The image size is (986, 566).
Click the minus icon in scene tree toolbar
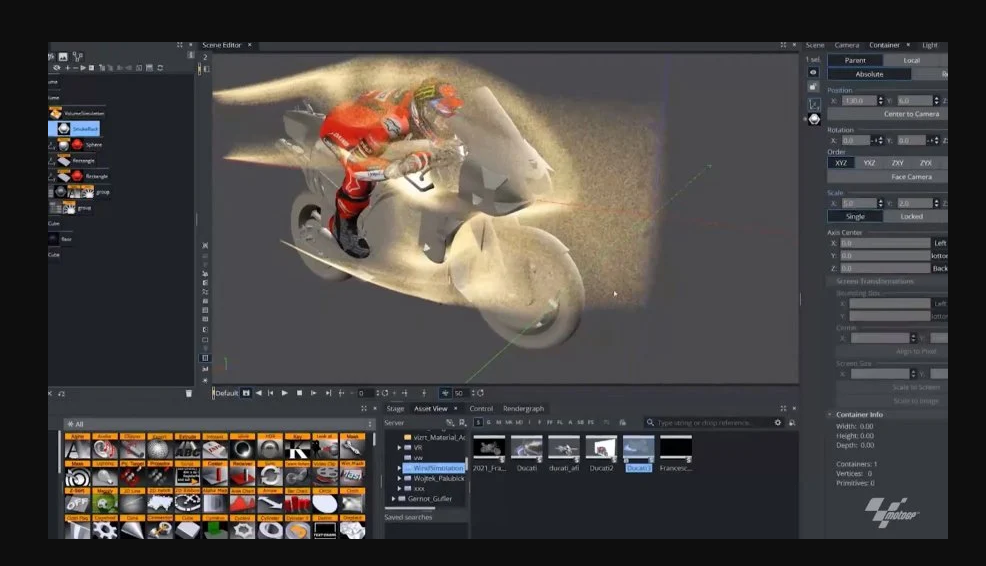tap(75, 68)
